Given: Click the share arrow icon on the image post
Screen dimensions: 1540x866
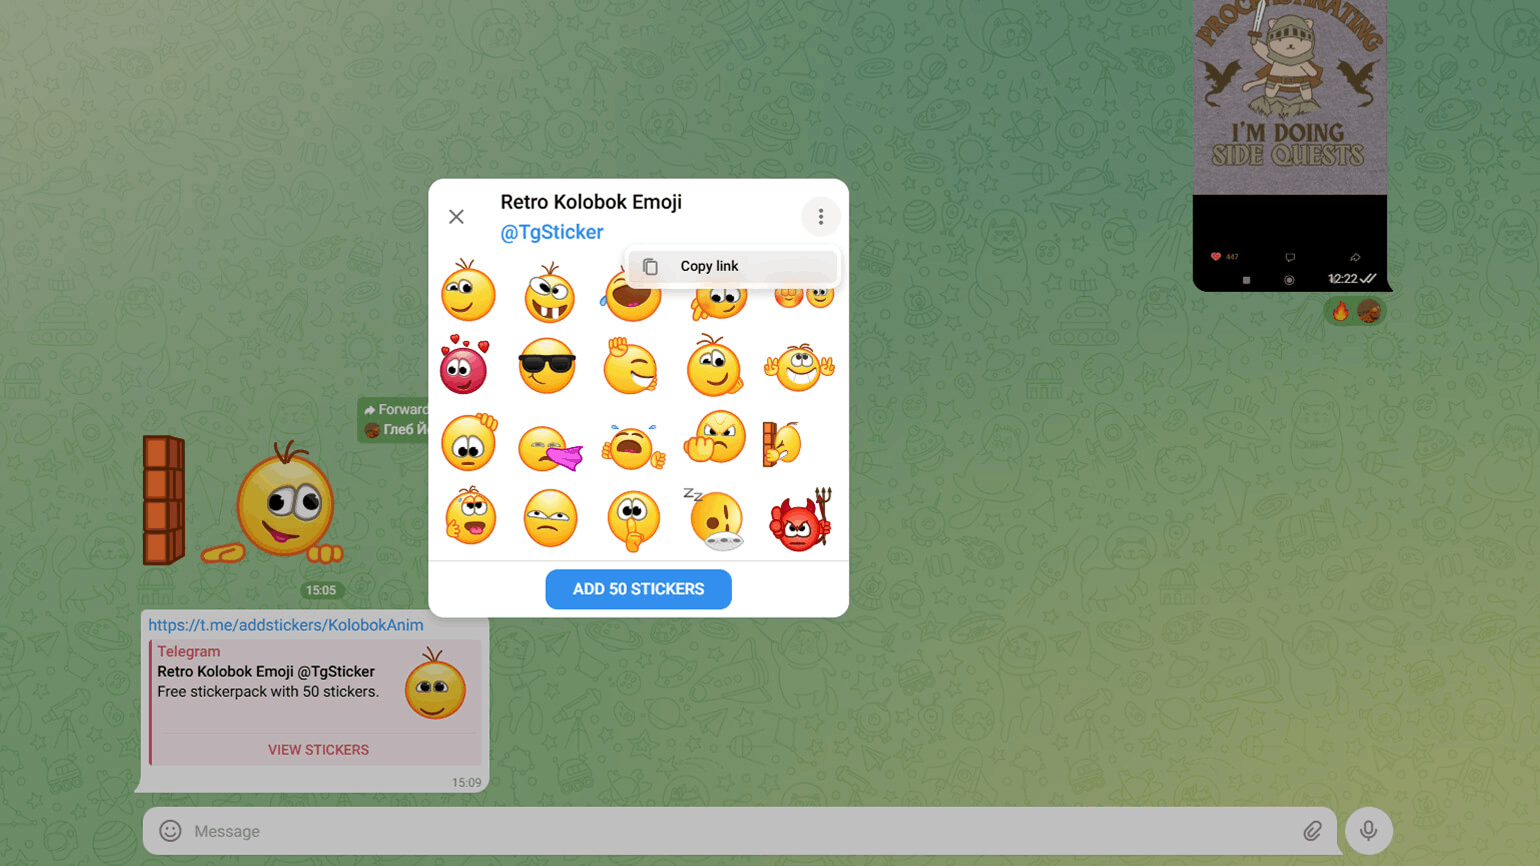Looking at the screenshot, I should pyautogui.click(x=1355, y=257).
